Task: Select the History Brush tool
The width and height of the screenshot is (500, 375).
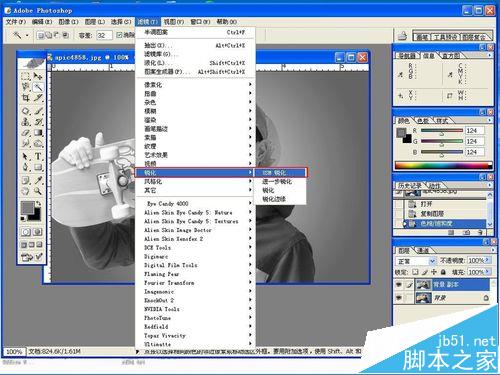Action: coord(38,122)
